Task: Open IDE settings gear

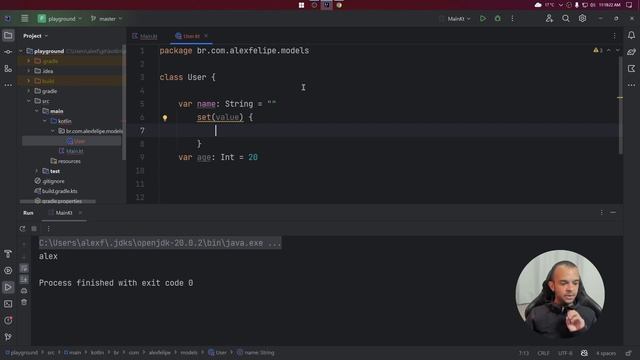Action: (582, 19)
